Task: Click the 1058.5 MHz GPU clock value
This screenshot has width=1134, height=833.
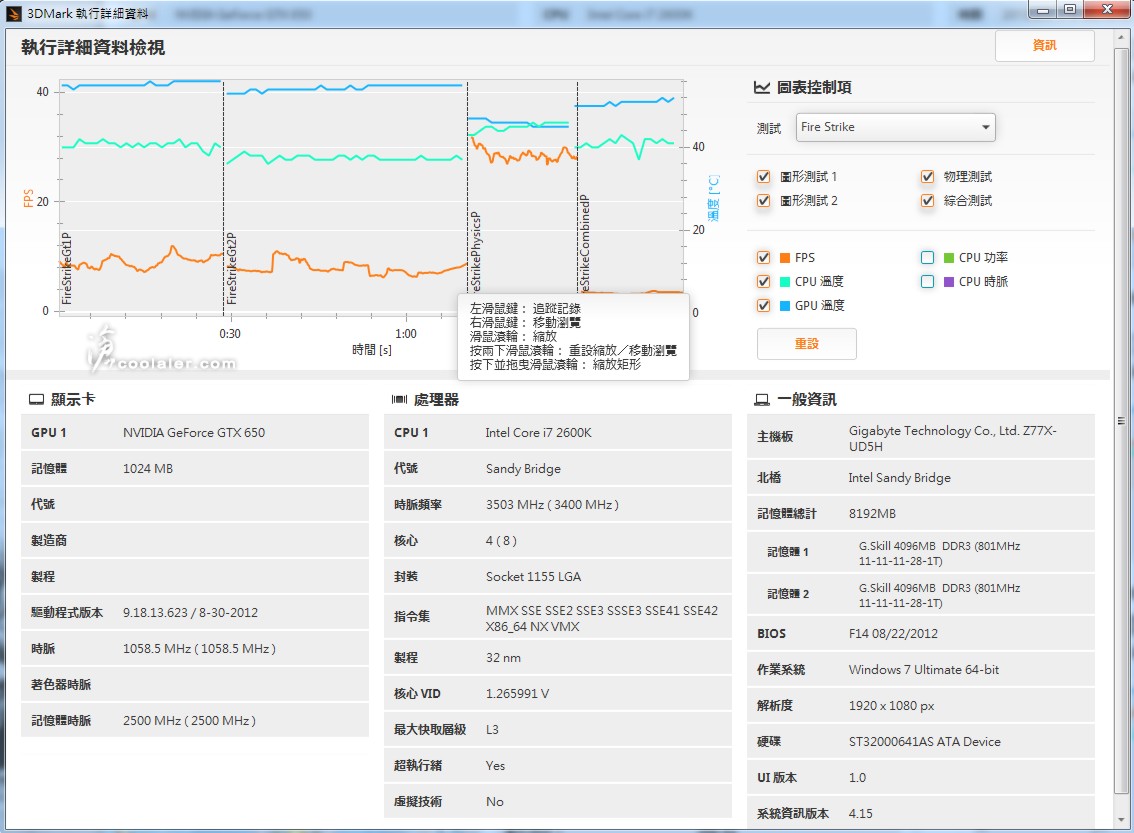Action: point(199,649)
